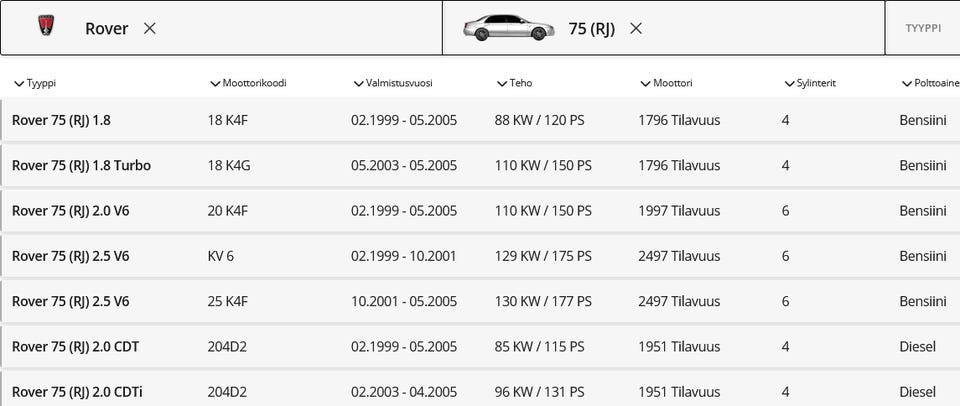Click date range 02.1999 - 10.2001
The height and width of the screenshot is (406, 960).
click(x=403, y=256)
